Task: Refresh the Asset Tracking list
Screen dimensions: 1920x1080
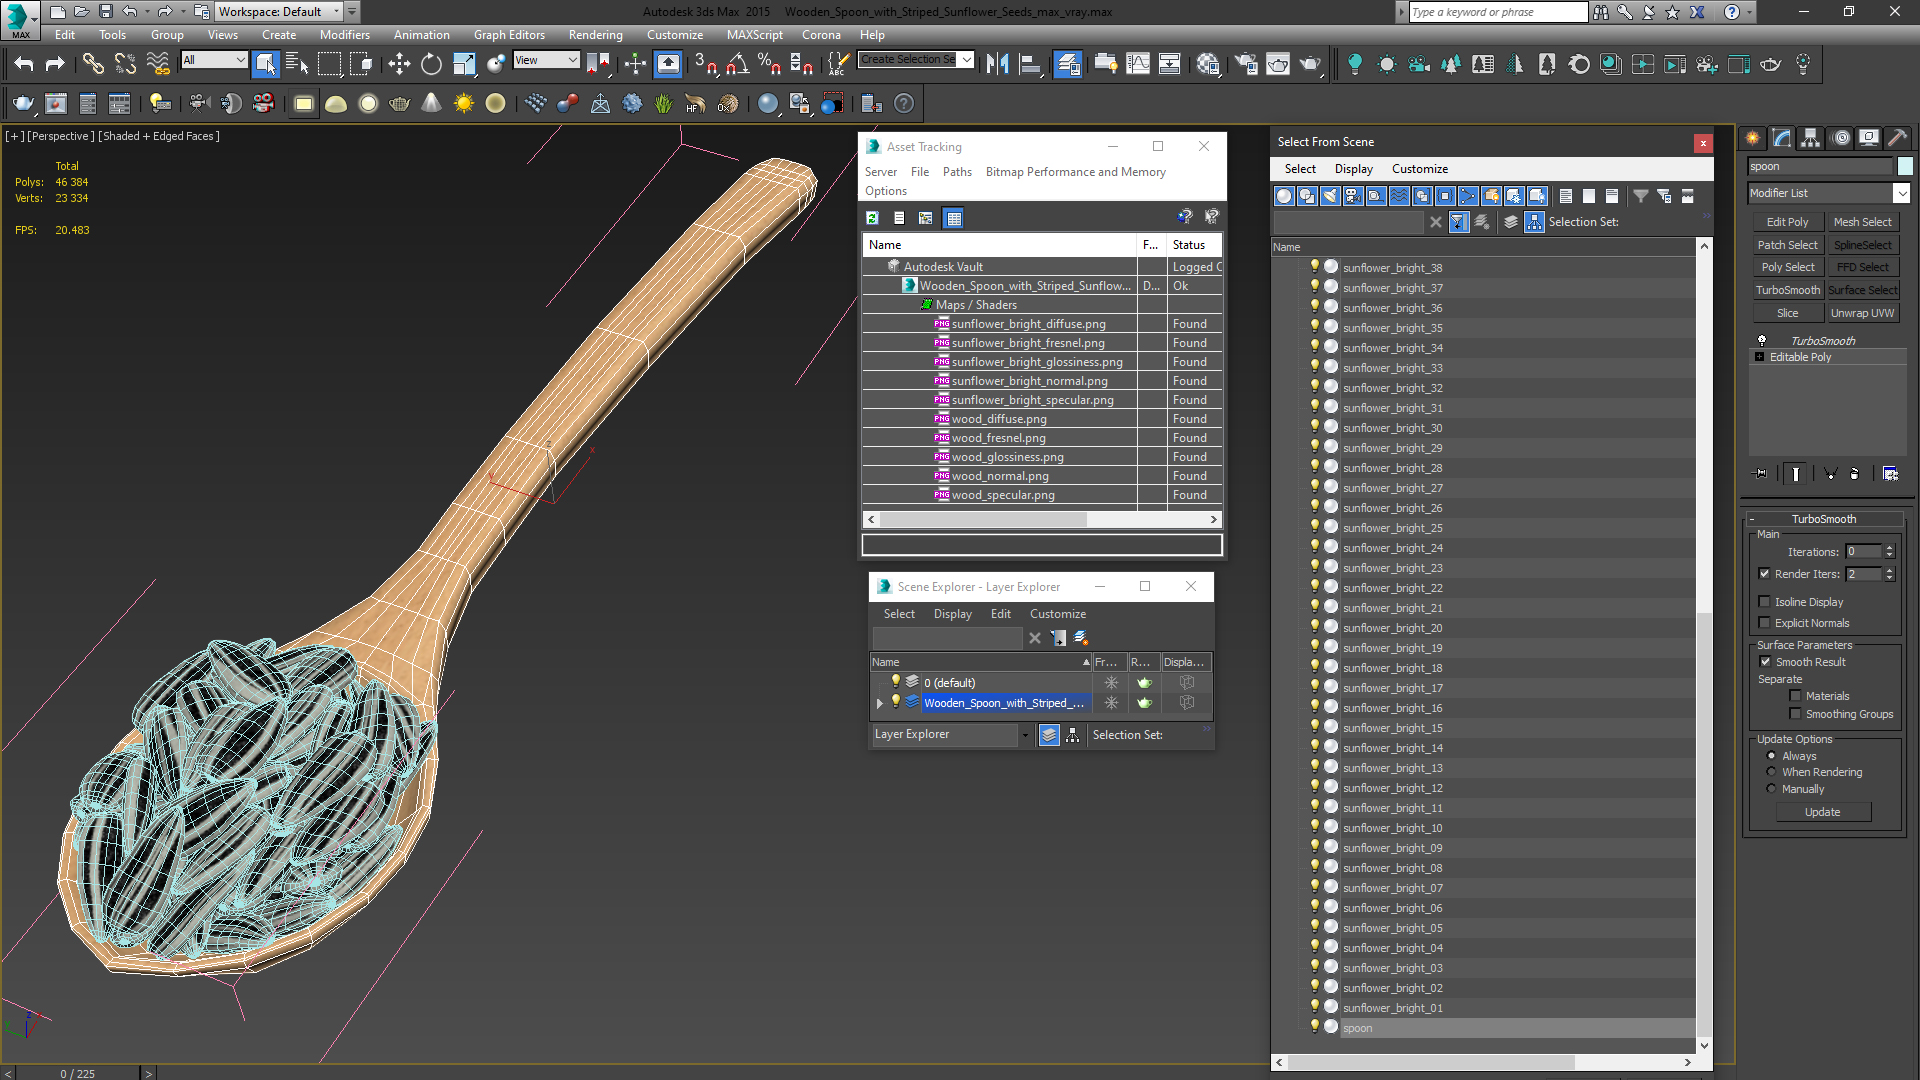Action: point(872,218)
